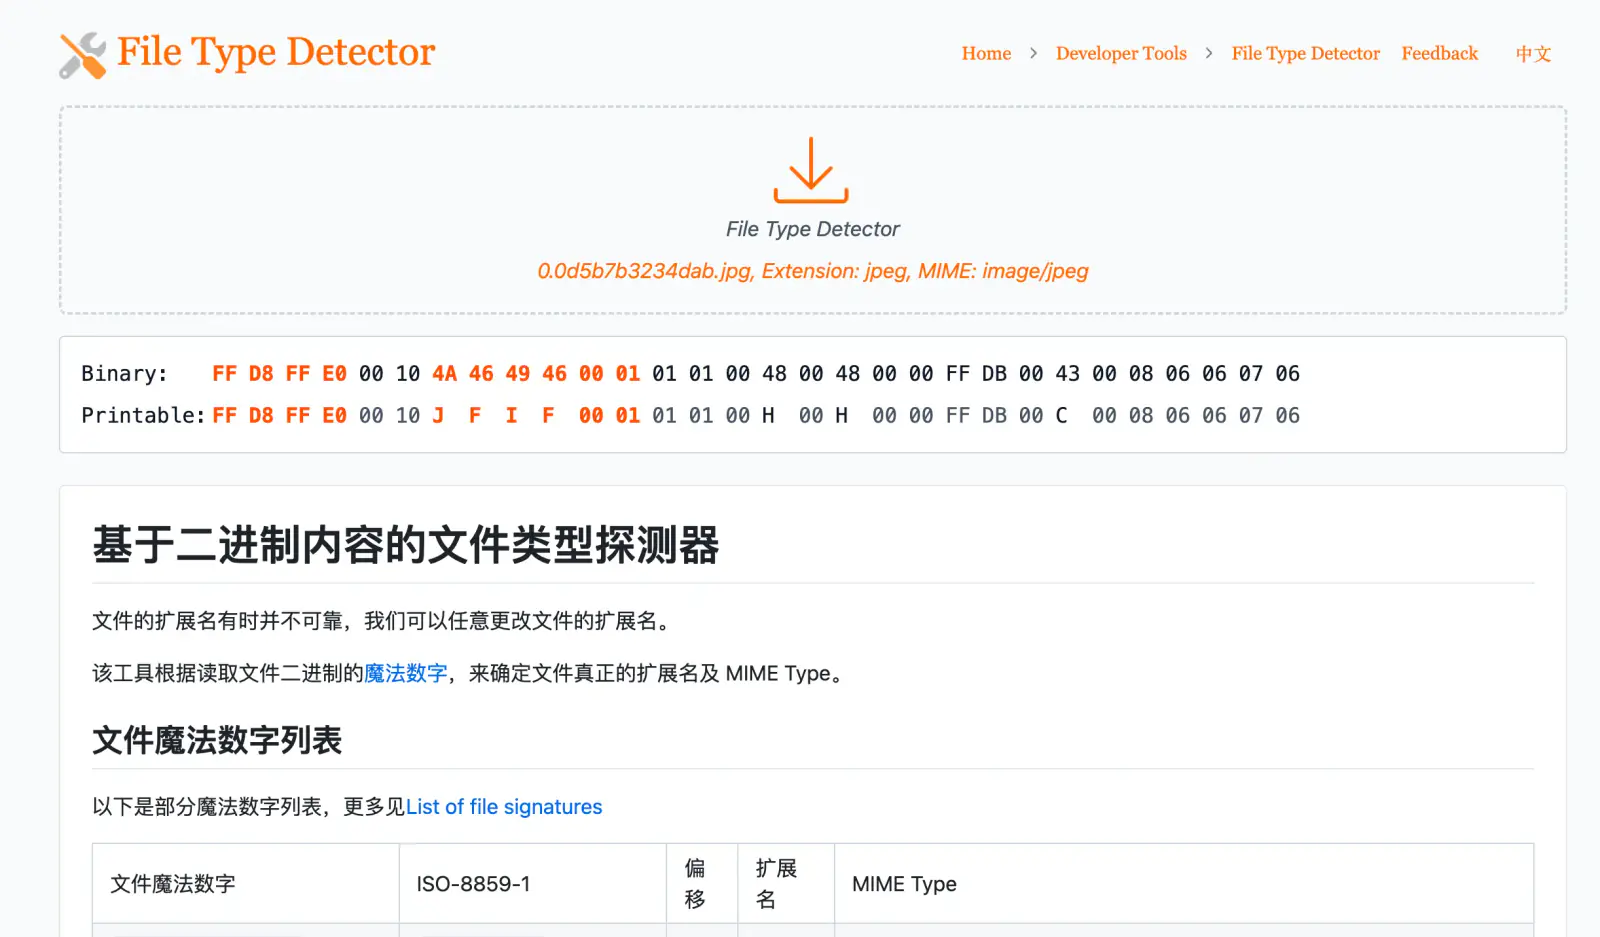Select File Type Detector breadcrumb link
Screen dimensions: 1600x937
1305,54
